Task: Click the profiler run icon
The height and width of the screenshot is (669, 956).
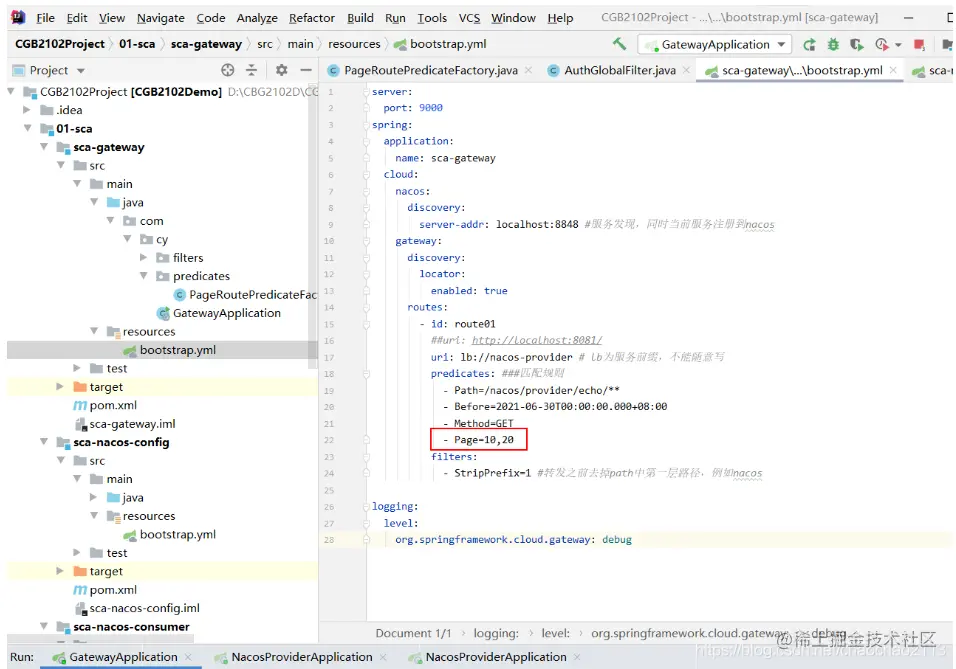Action: coord(881,45)
